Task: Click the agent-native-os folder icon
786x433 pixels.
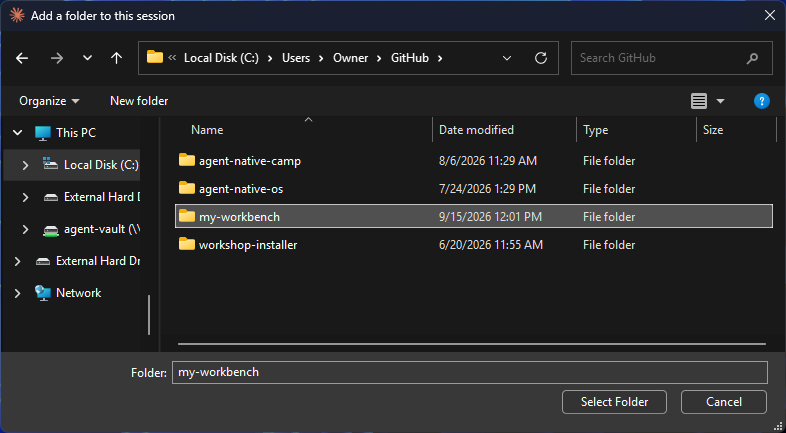Action: [186, 188]
